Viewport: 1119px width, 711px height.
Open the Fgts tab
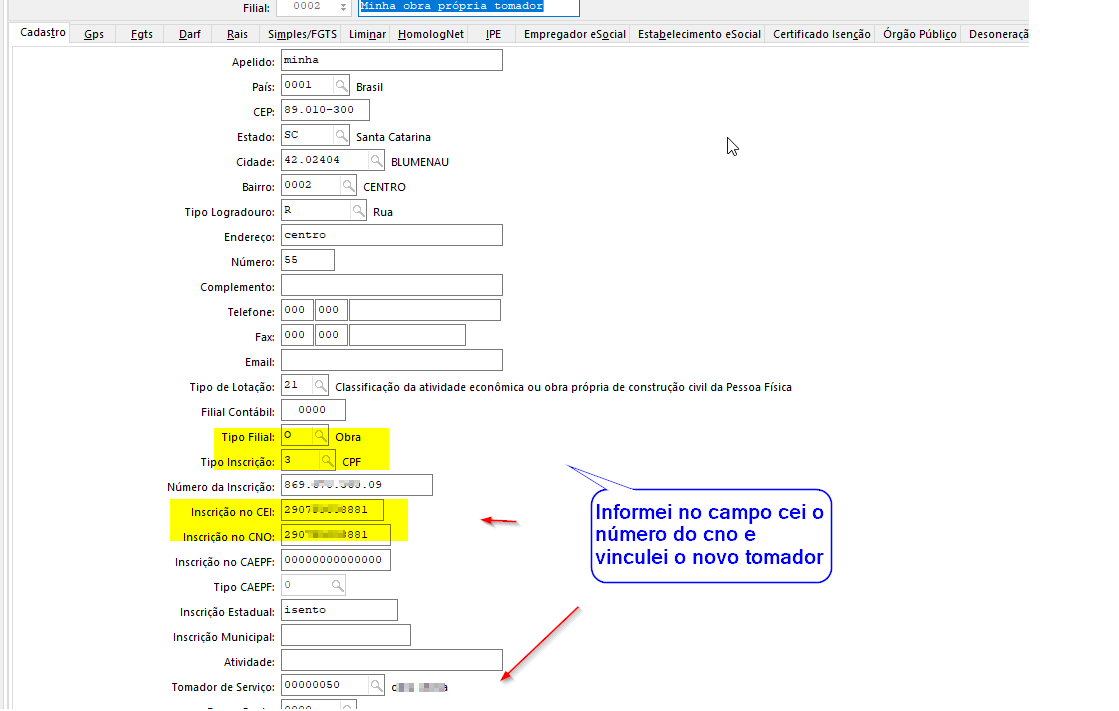[x=142, y=34]
